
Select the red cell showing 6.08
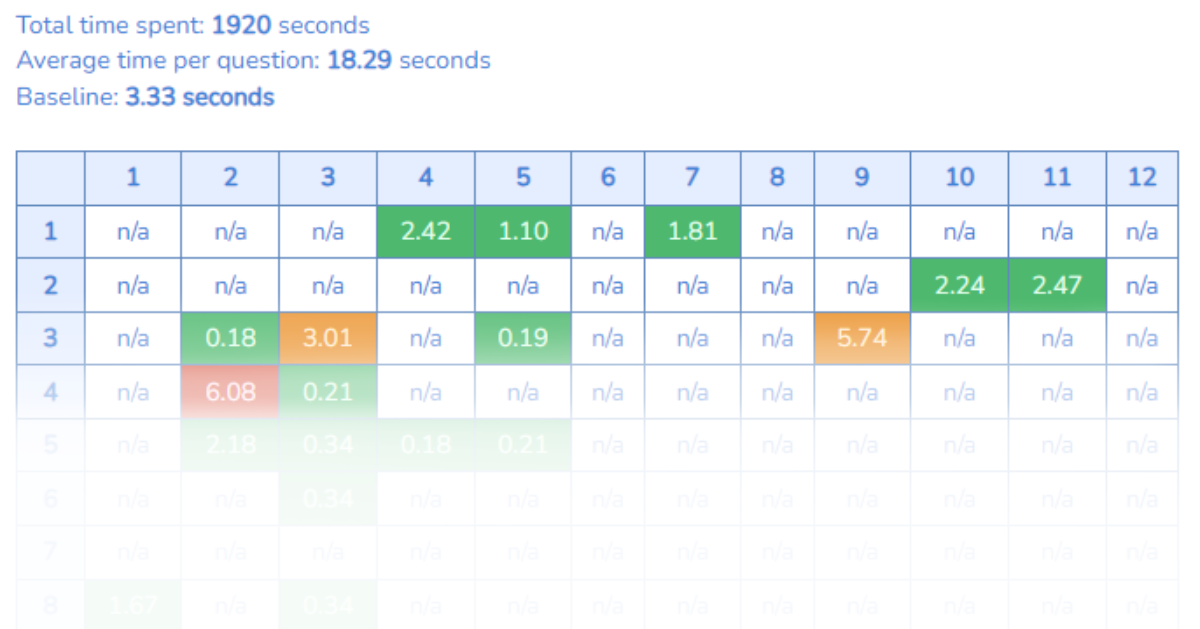tap(230, 391)
